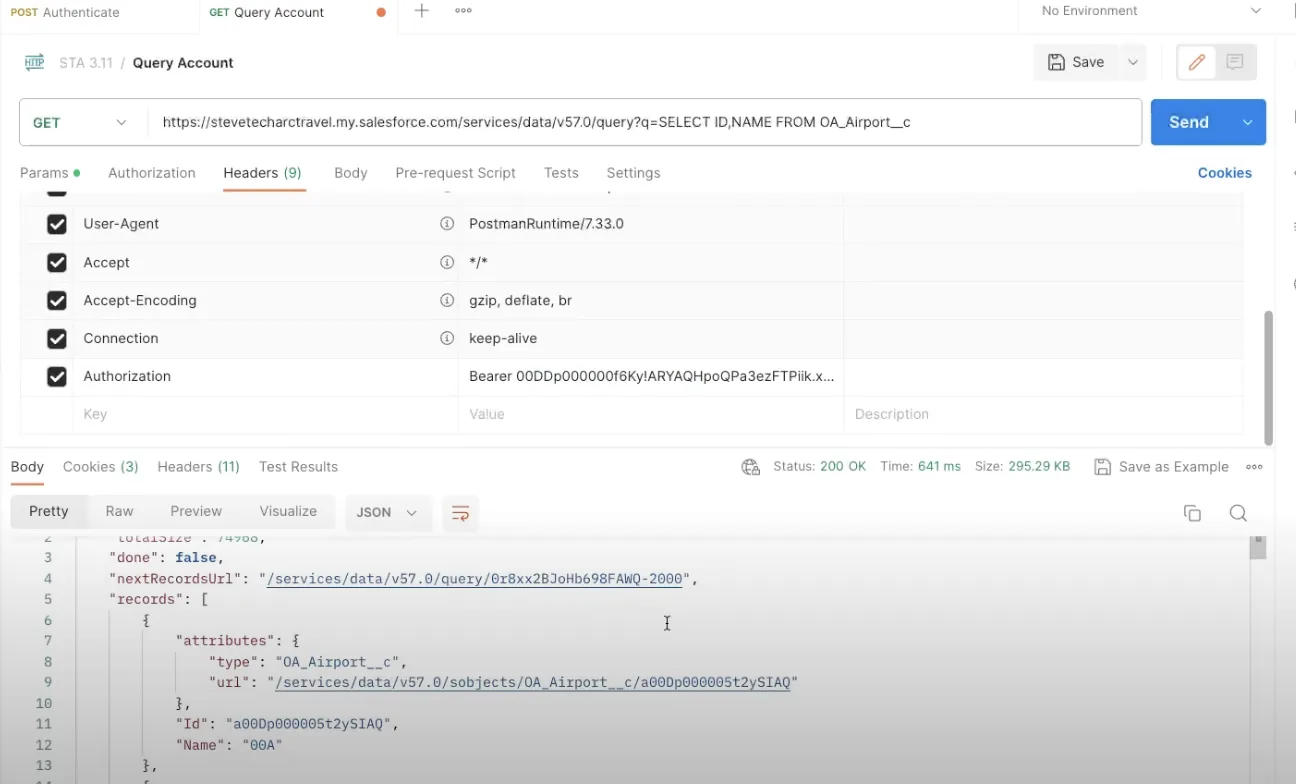Click the globe network icon beside Status
The height and width of the screenshot is (784, 1296).
(750, 467)
